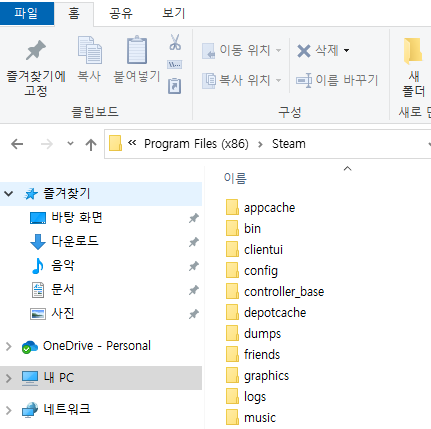
Task: Go forward with the right arrow
Action: click(x=47, y=144)
